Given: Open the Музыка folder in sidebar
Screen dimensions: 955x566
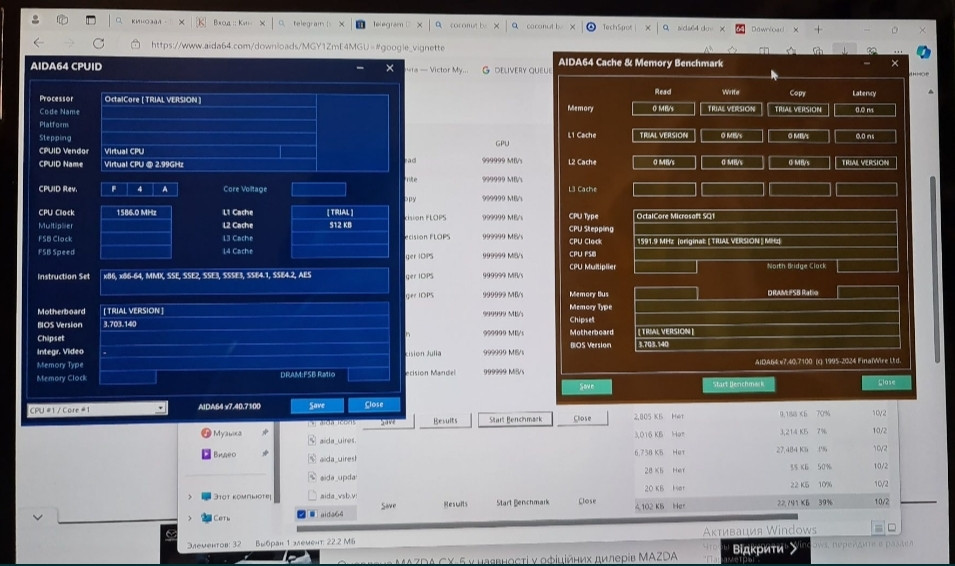Looking at the screenshot, I should 227,433.
